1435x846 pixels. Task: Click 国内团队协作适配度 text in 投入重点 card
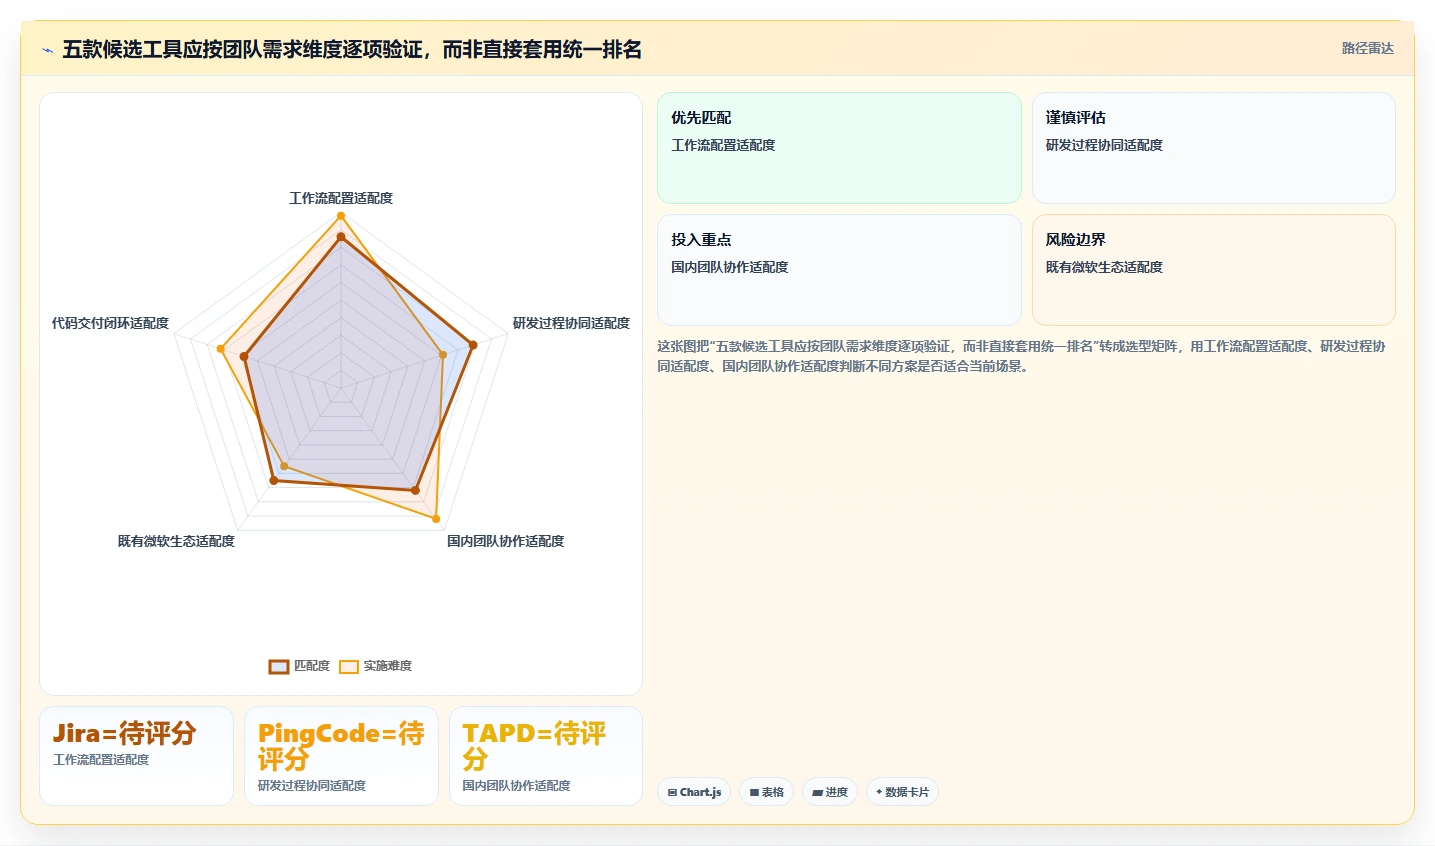(730, 267)
